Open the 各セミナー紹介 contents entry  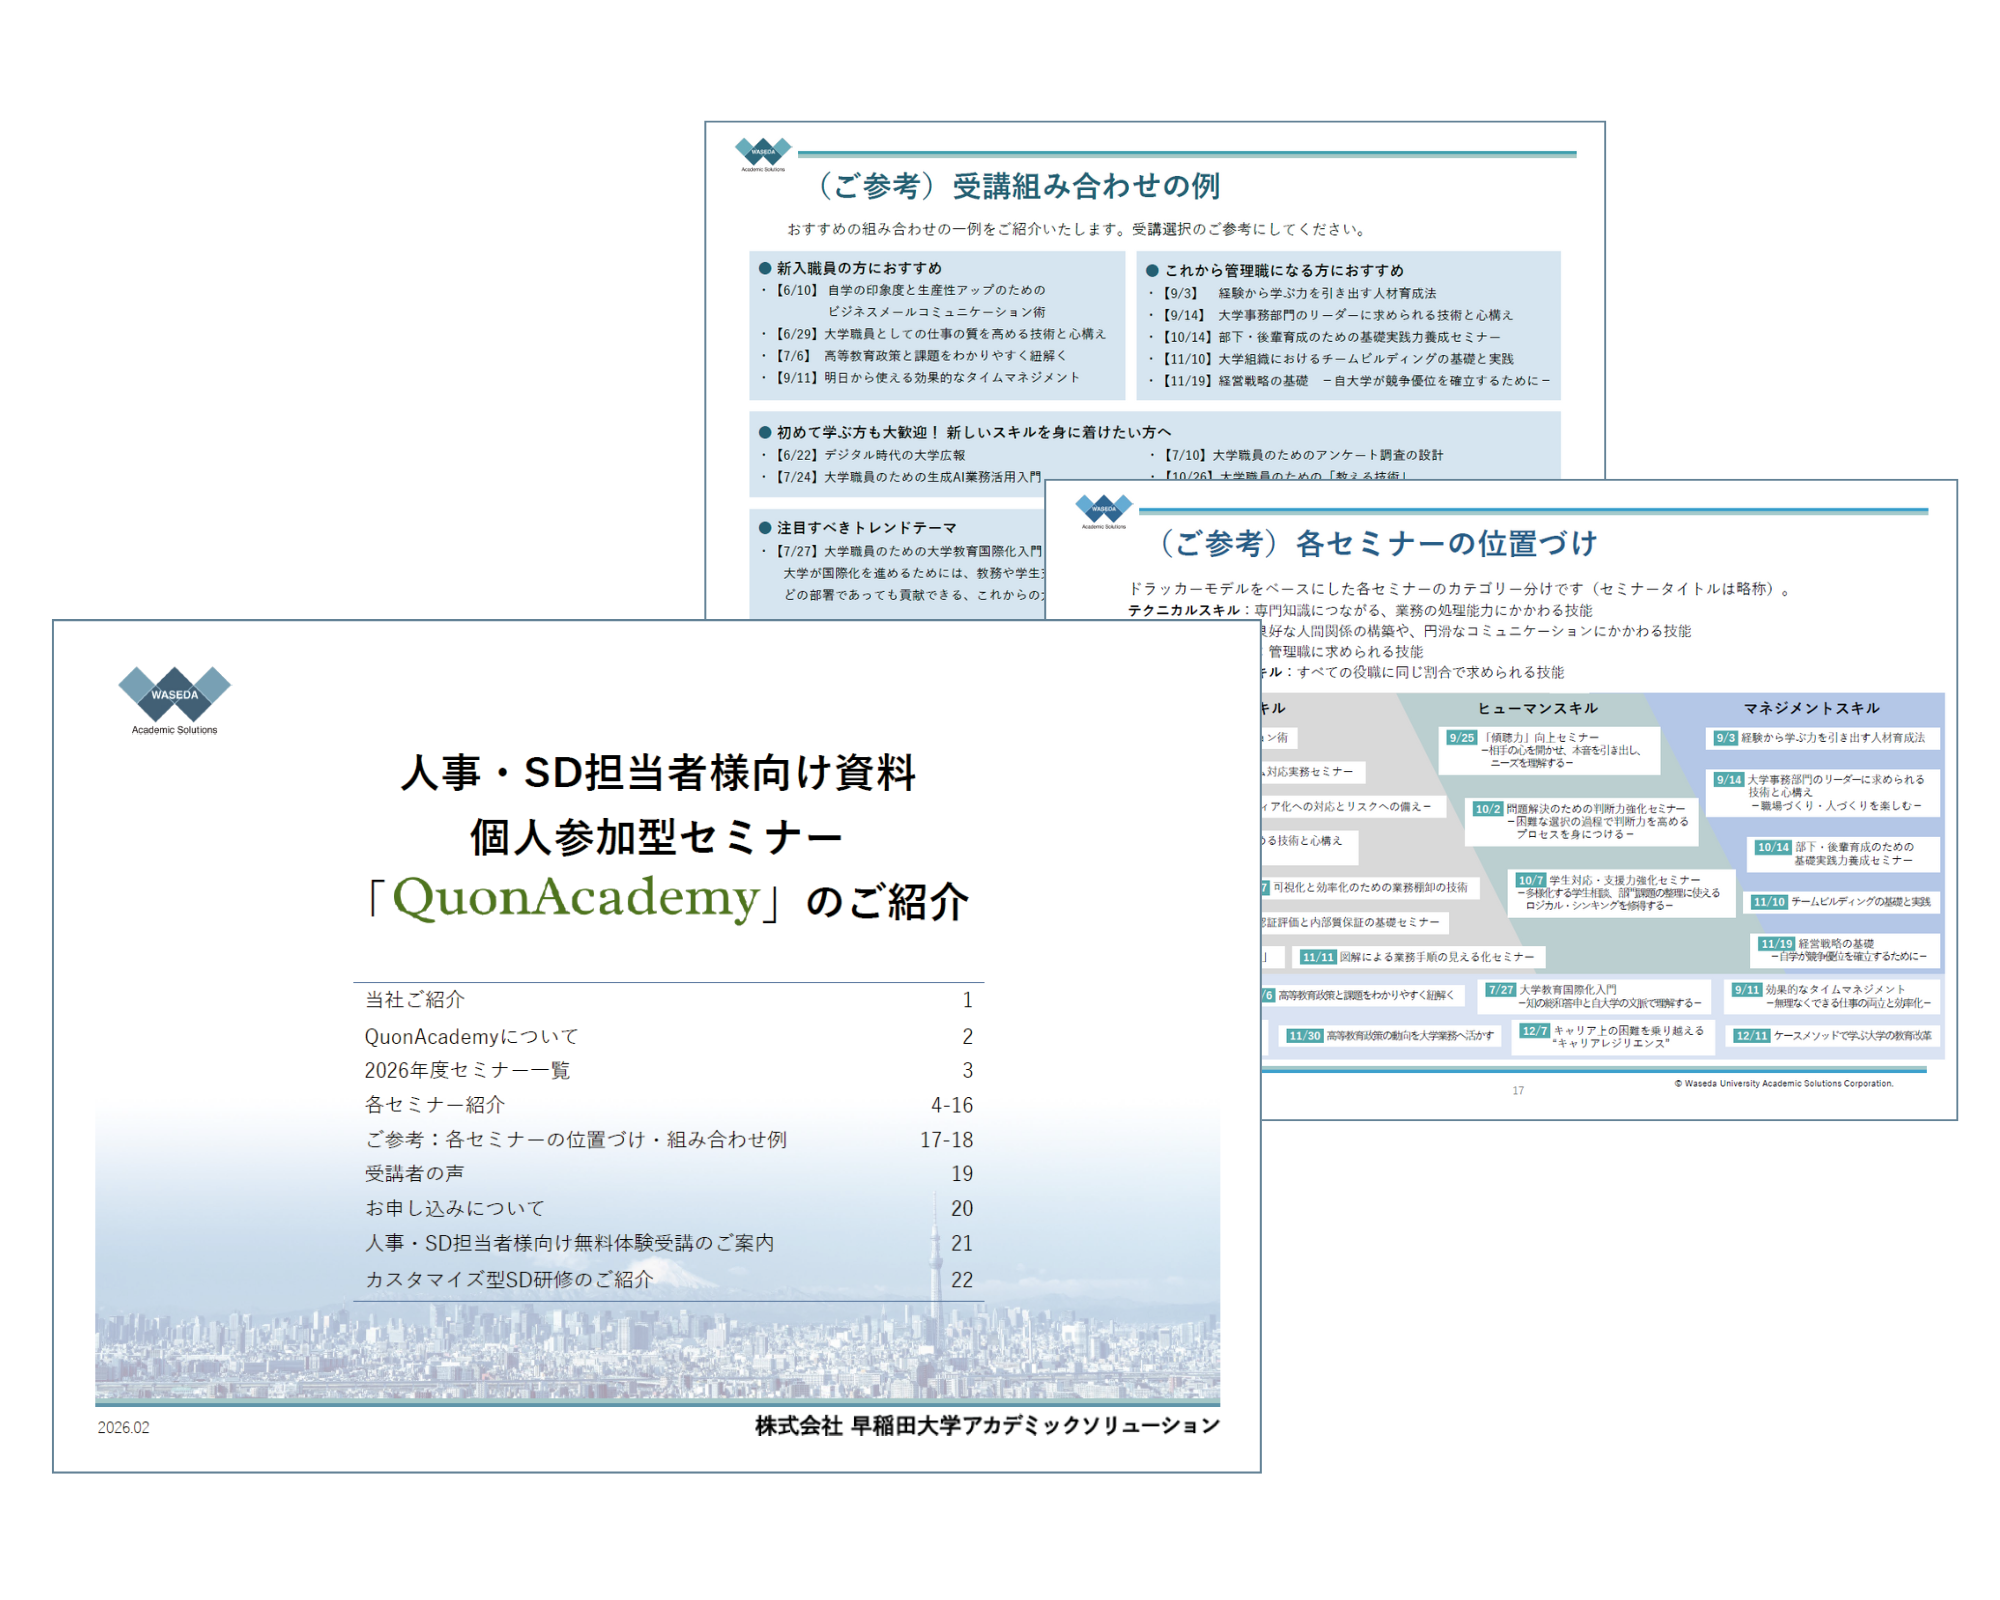point(435,1105)
